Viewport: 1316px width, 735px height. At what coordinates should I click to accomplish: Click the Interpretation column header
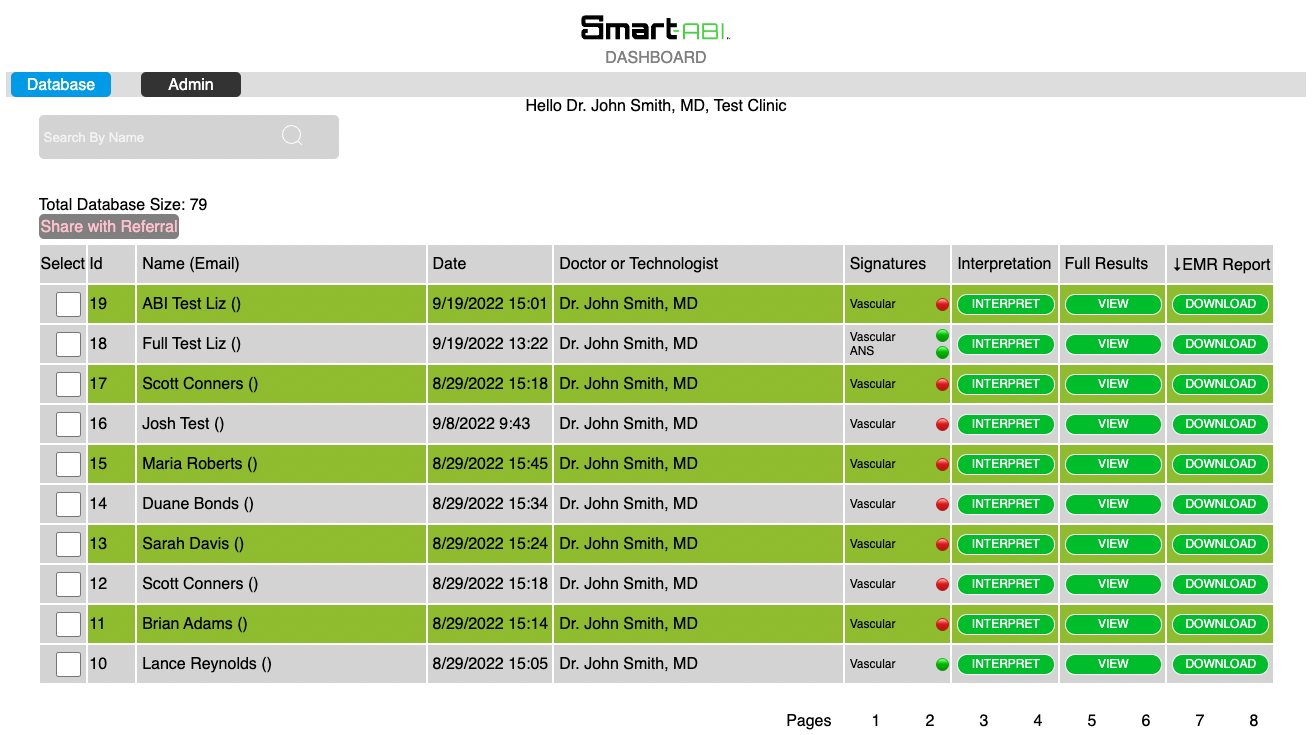[x=1005, y=264]
